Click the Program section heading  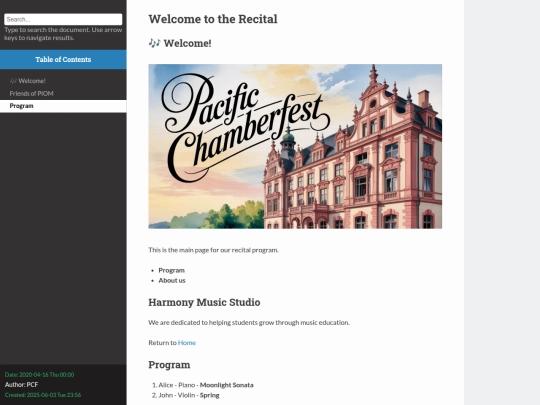tap(169, 365)
